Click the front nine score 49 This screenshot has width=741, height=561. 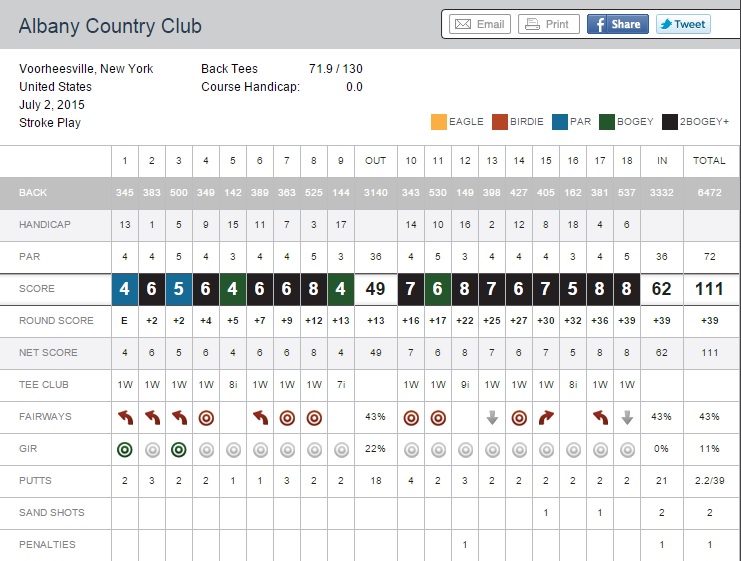[x=376, y=289]
